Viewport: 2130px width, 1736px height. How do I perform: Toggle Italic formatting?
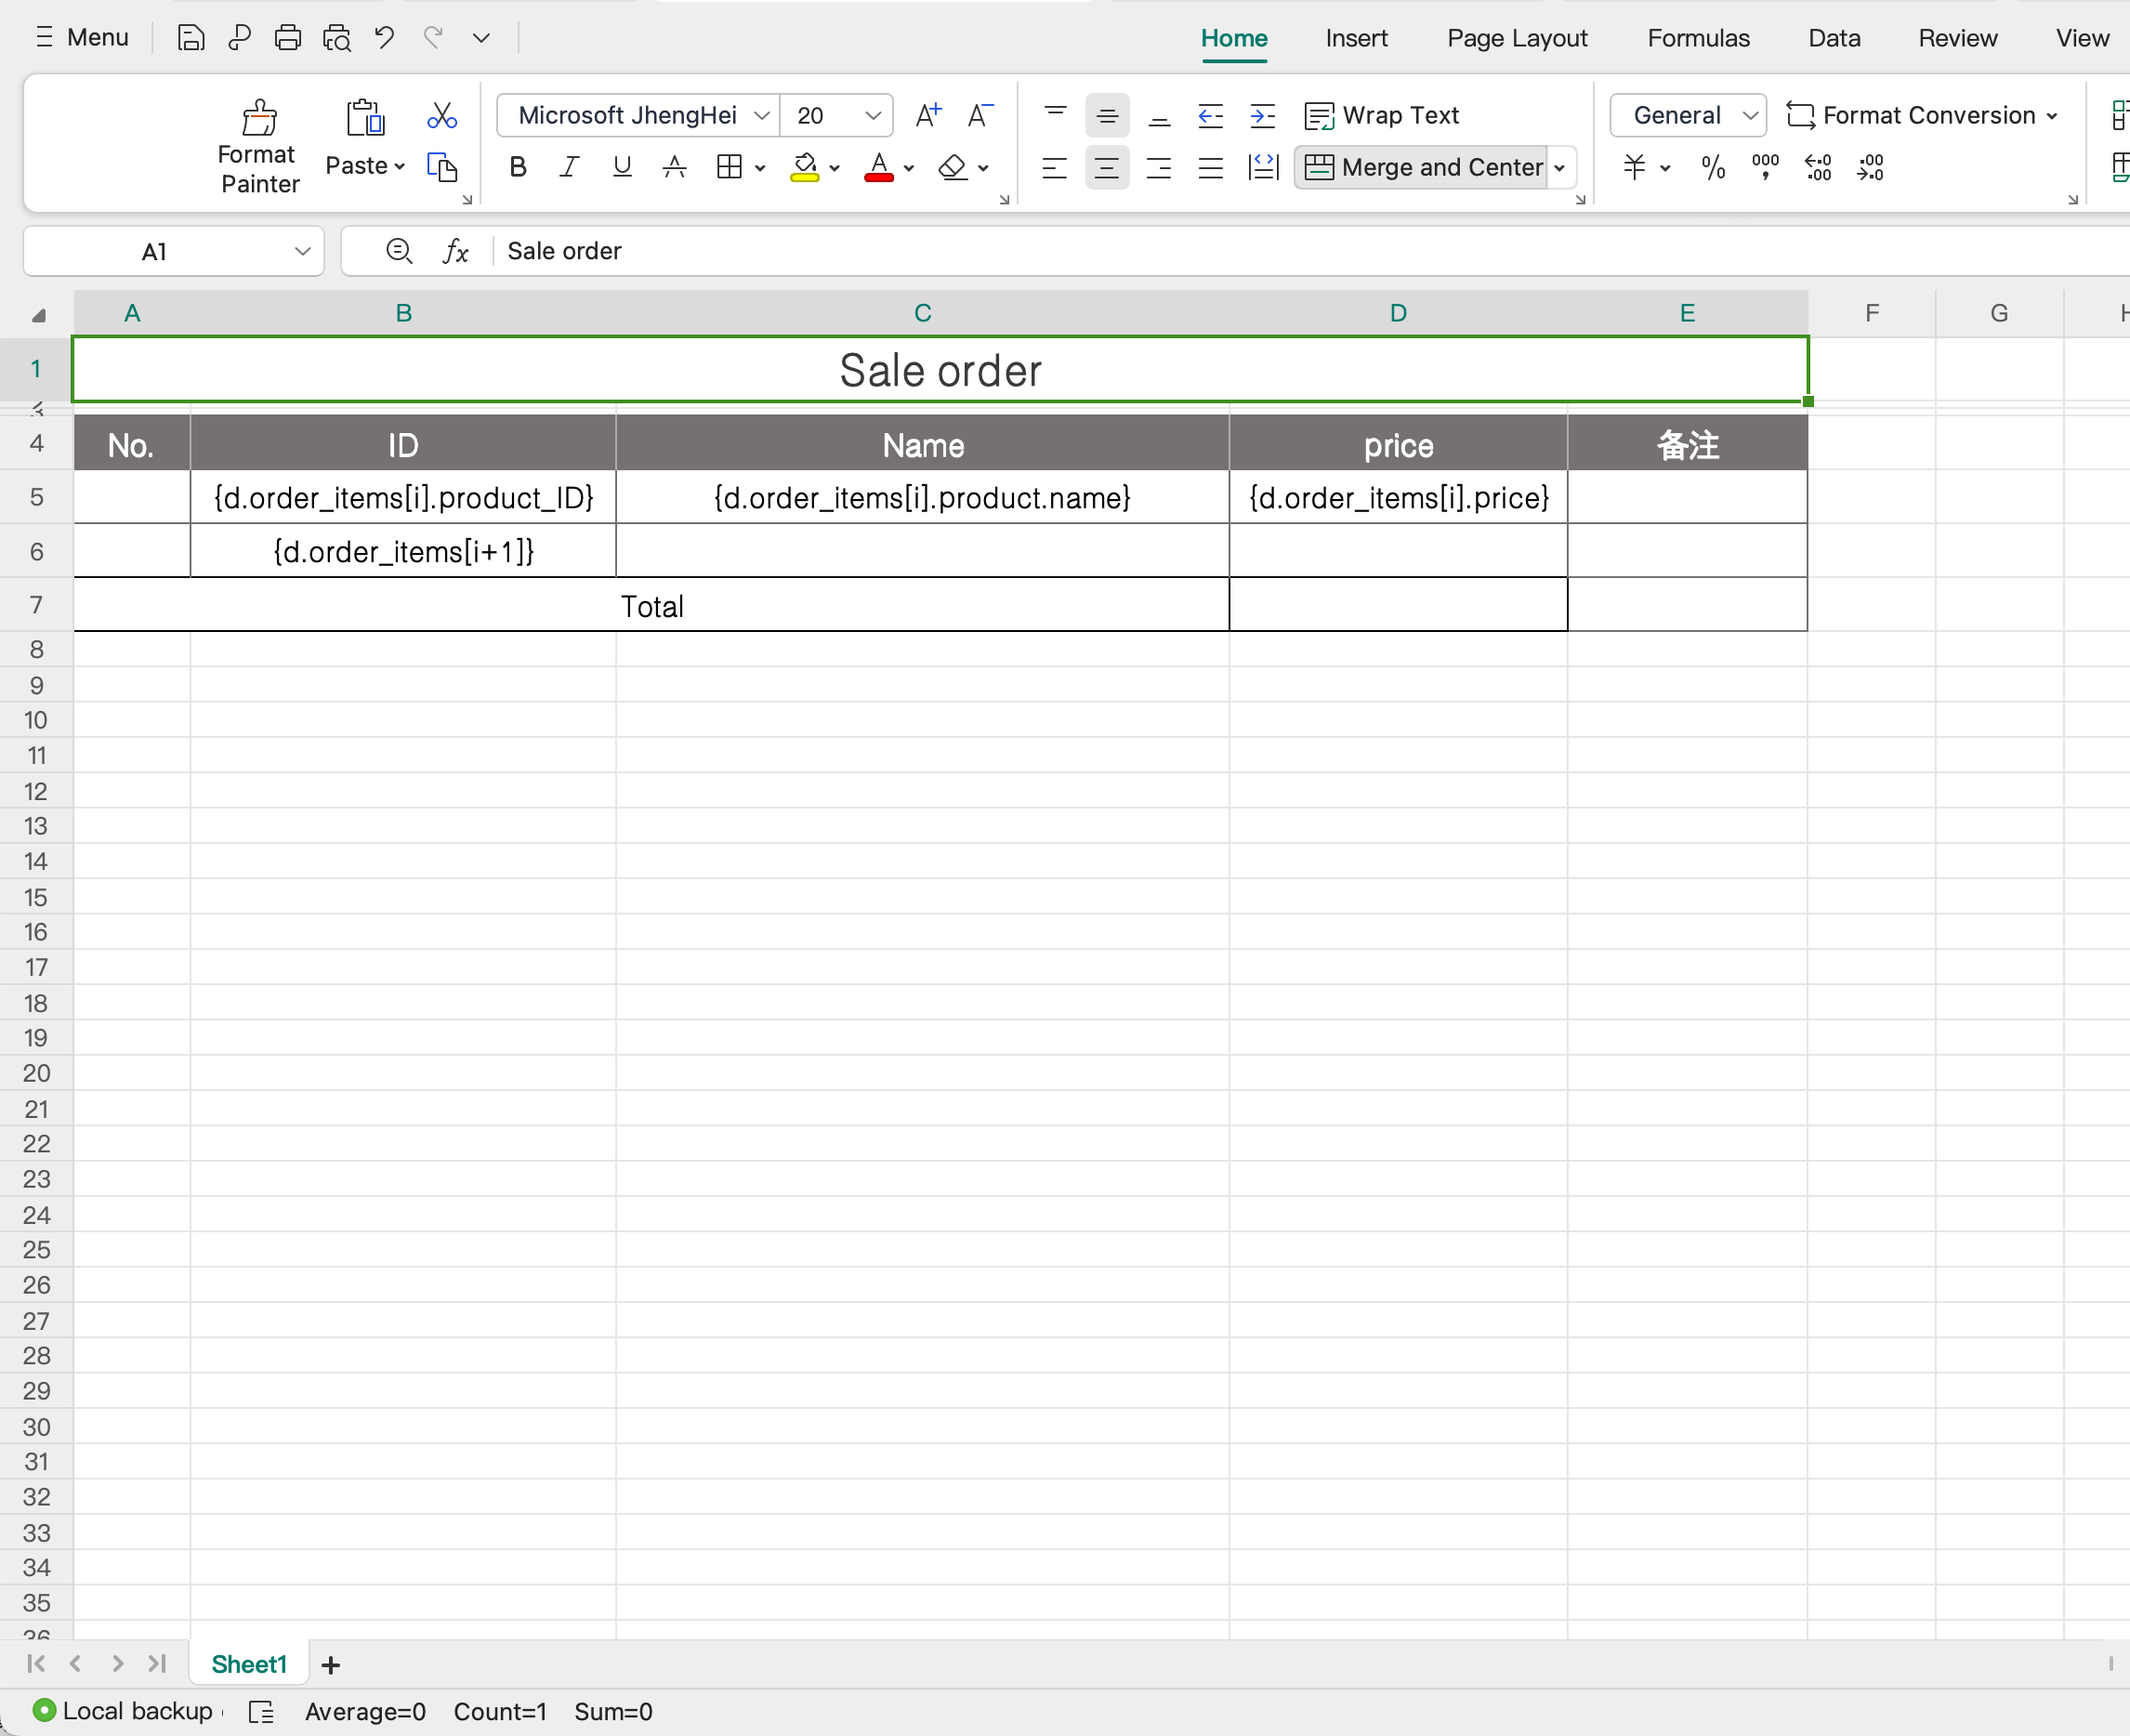pos(569,167)
